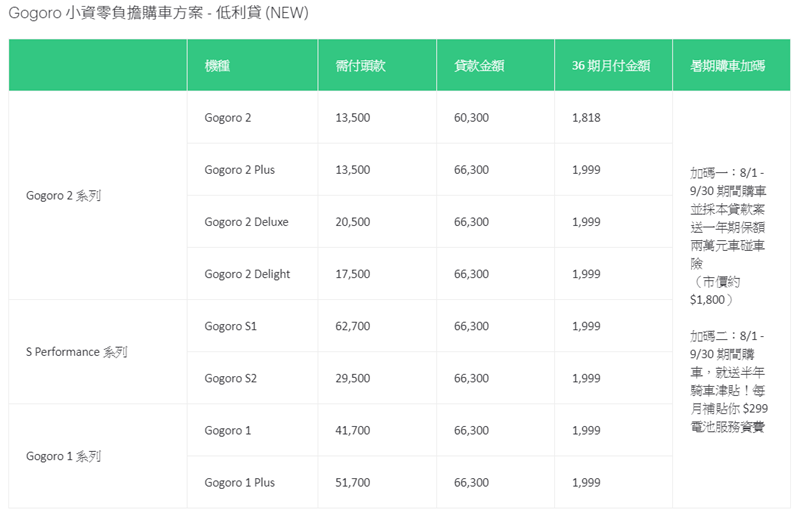Select the '17,500' down payment value
Image resolution: width=800 pixels, height=516 pixels.
353,274
